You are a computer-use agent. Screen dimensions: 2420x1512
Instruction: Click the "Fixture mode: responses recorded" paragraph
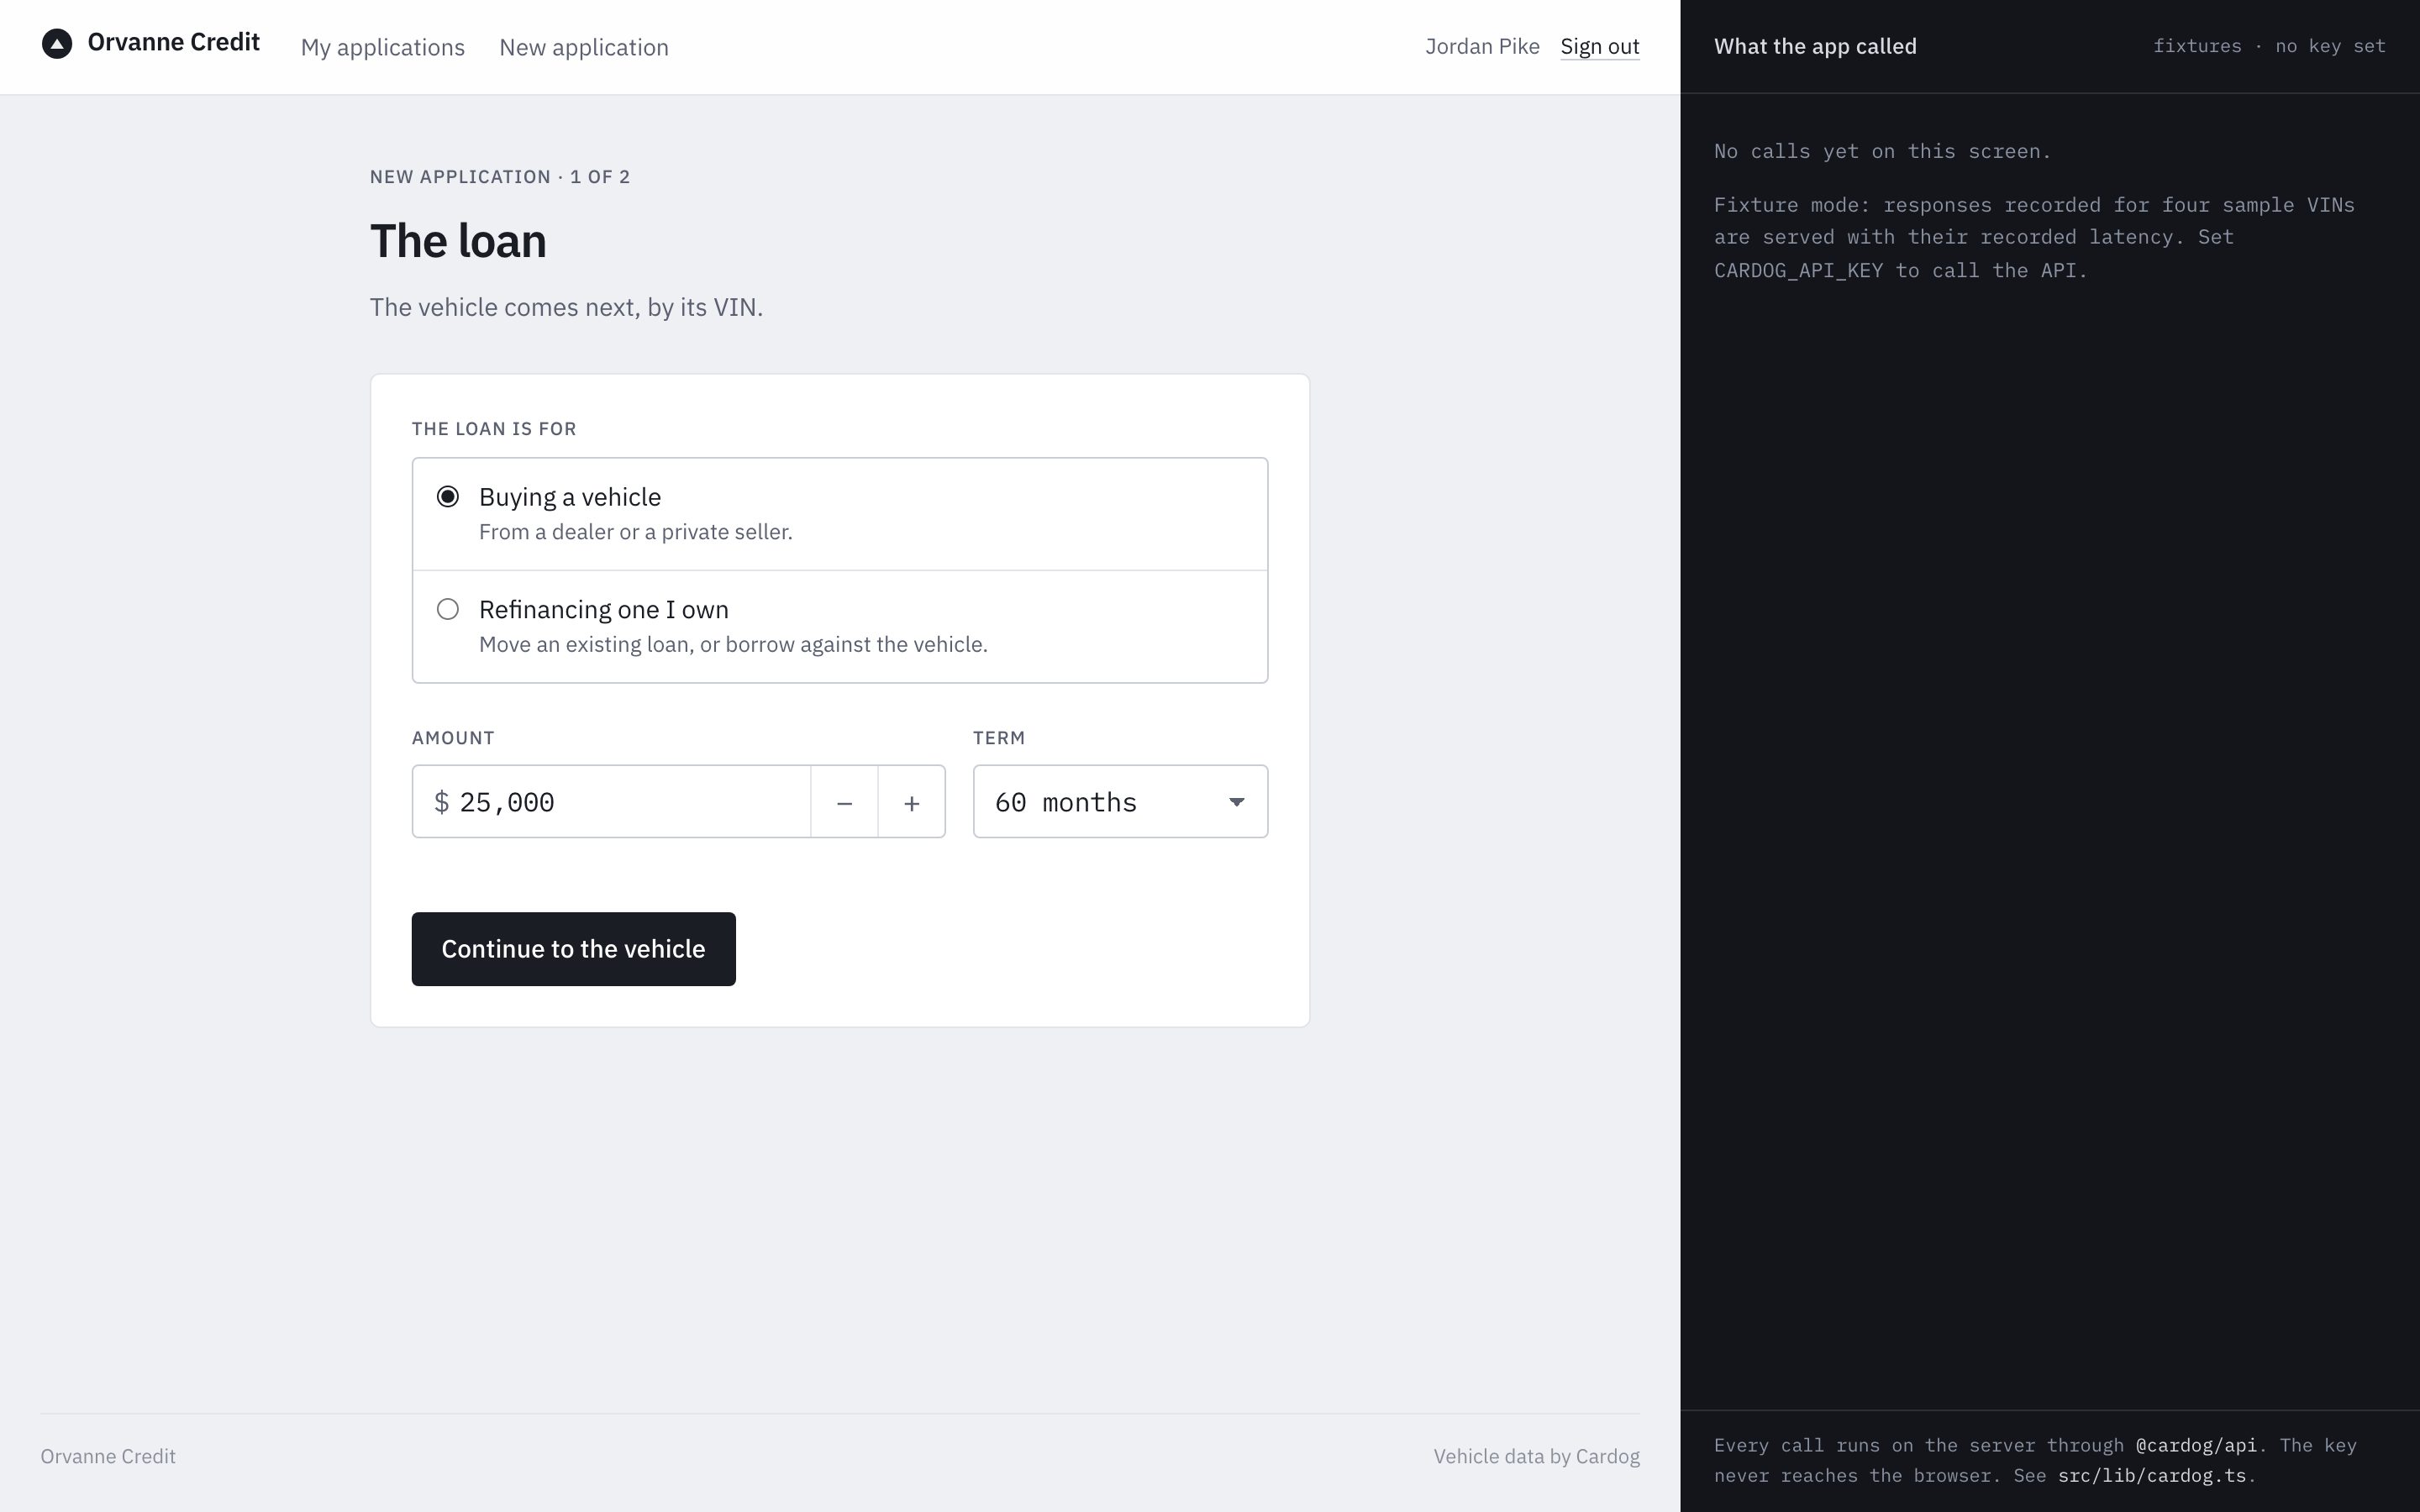click(2034, 237)
